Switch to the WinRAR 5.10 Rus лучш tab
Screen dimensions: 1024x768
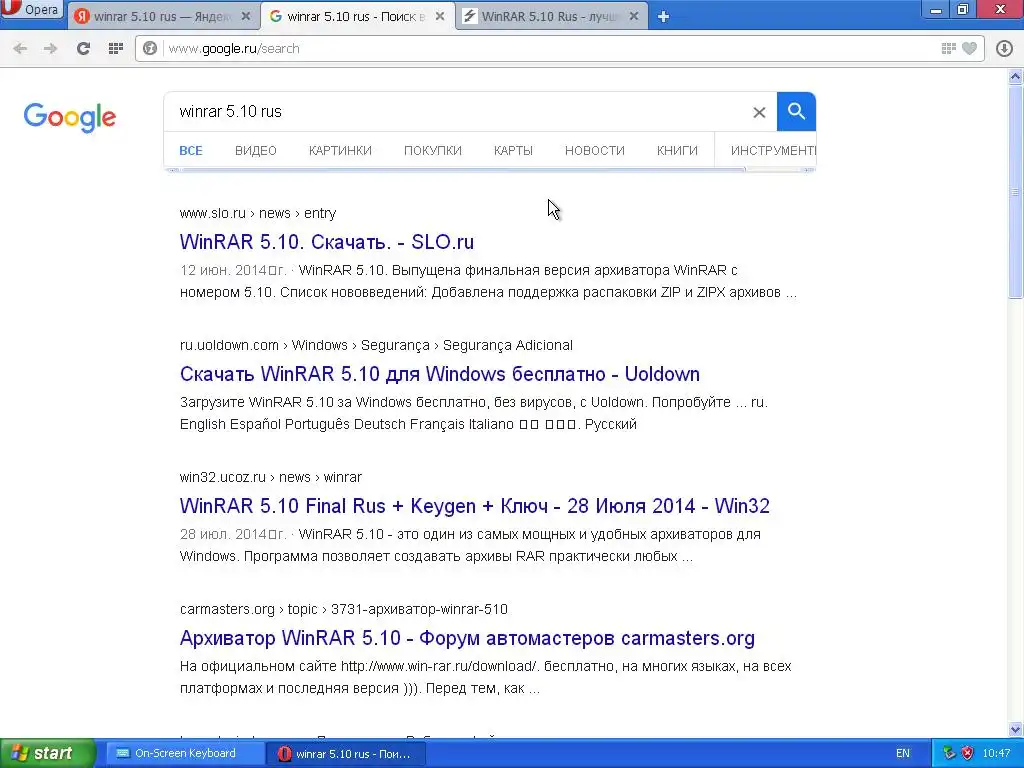550,16
